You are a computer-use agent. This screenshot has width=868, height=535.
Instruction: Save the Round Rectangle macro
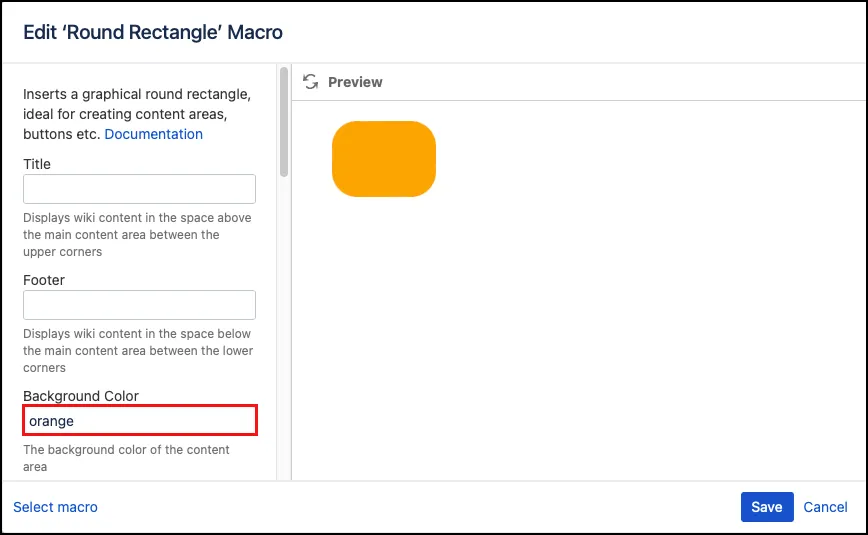(x=767, y=507)
